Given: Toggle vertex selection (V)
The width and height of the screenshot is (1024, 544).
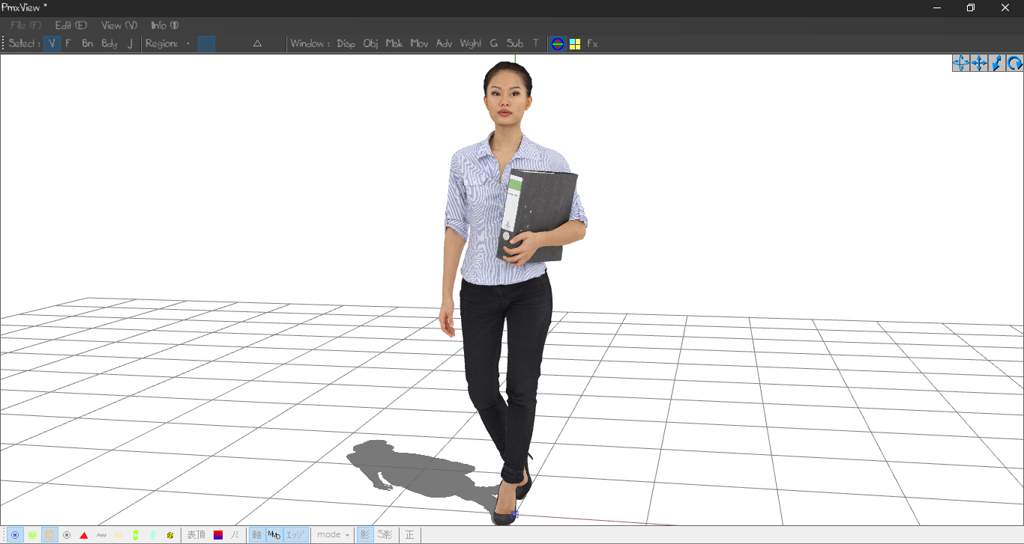Looking at the screenshot, I should point(52,44).
